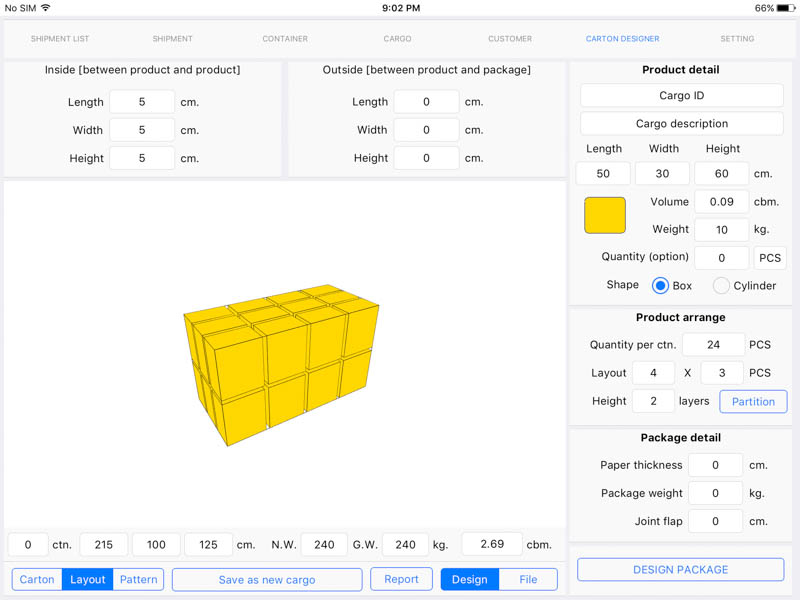Click Save as new cargo
Image resolution: width=800 pixels, height=600 pixels.
click(x=267, y=580)
